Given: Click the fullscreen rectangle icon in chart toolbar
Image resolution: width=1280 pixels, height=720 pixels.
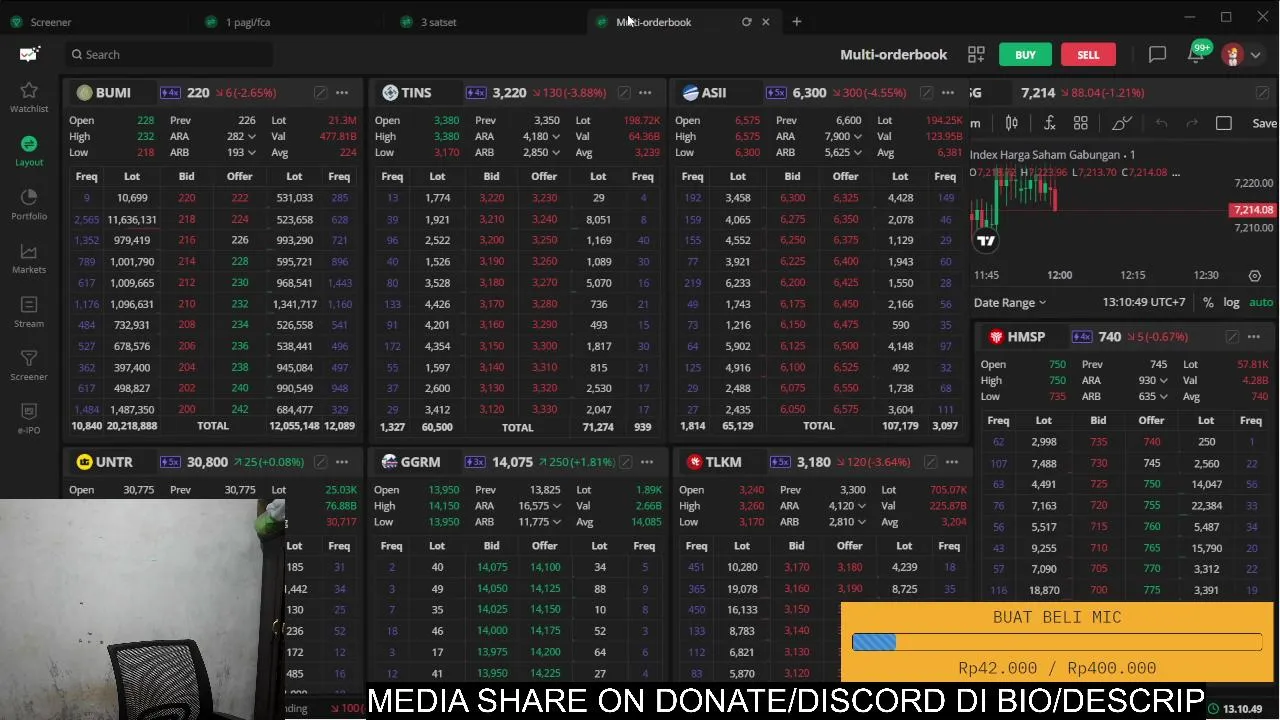Looking at the screenshot, I should [1224, 123].
